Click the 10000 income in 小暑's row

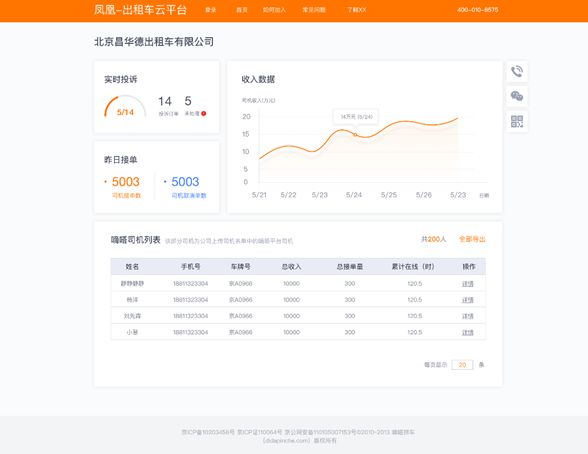pyautogui.click(x=291, y=332)
